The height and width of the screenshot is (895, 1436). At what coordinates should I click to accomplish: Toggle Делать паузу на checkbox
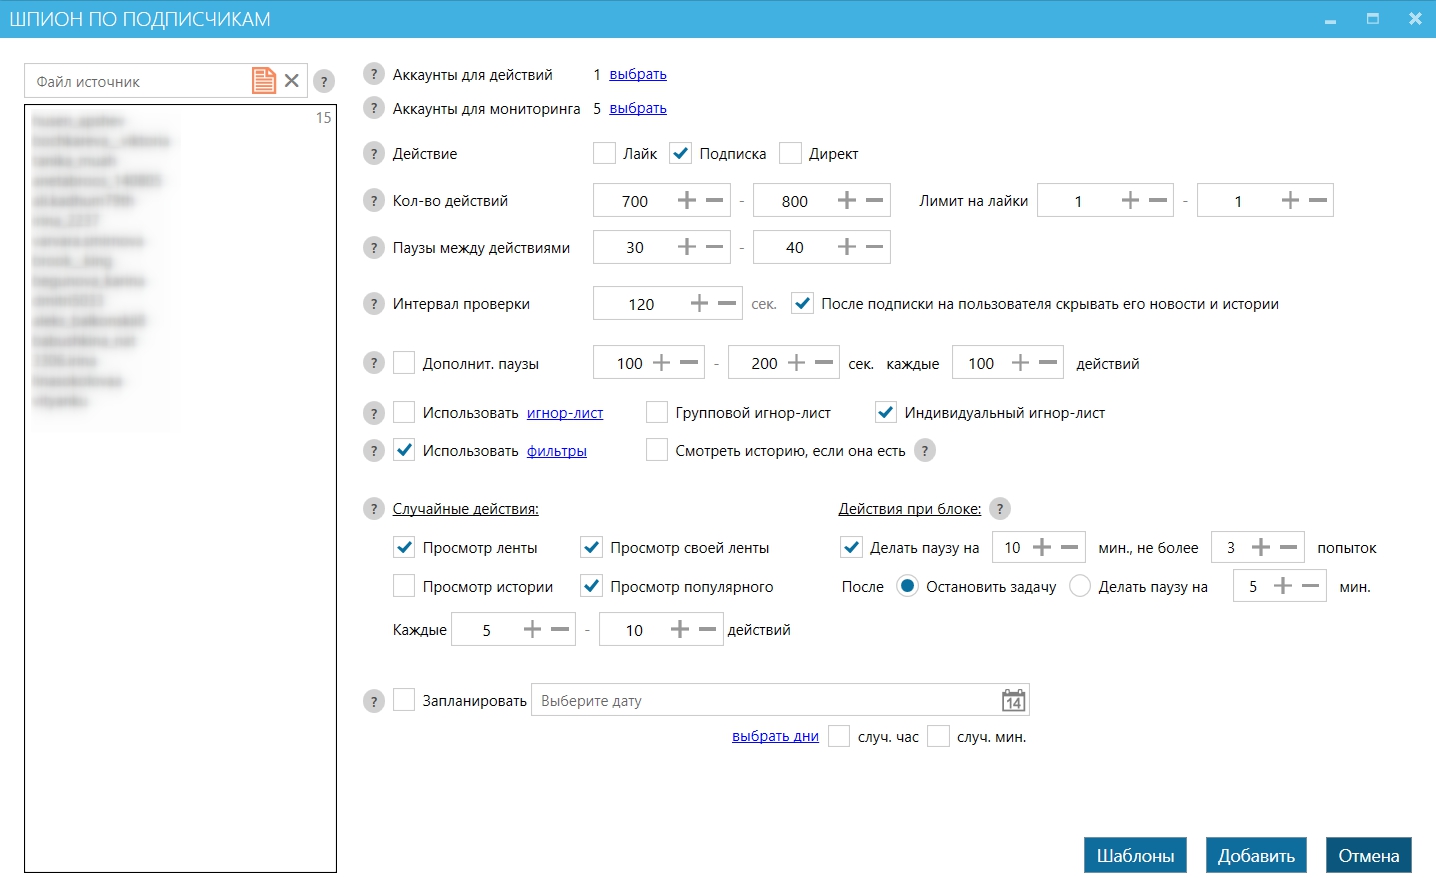(851, 547)
